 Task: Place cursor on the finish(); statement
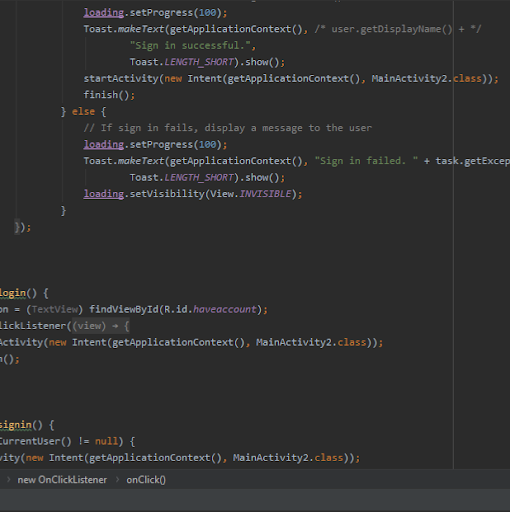[109, 95]
